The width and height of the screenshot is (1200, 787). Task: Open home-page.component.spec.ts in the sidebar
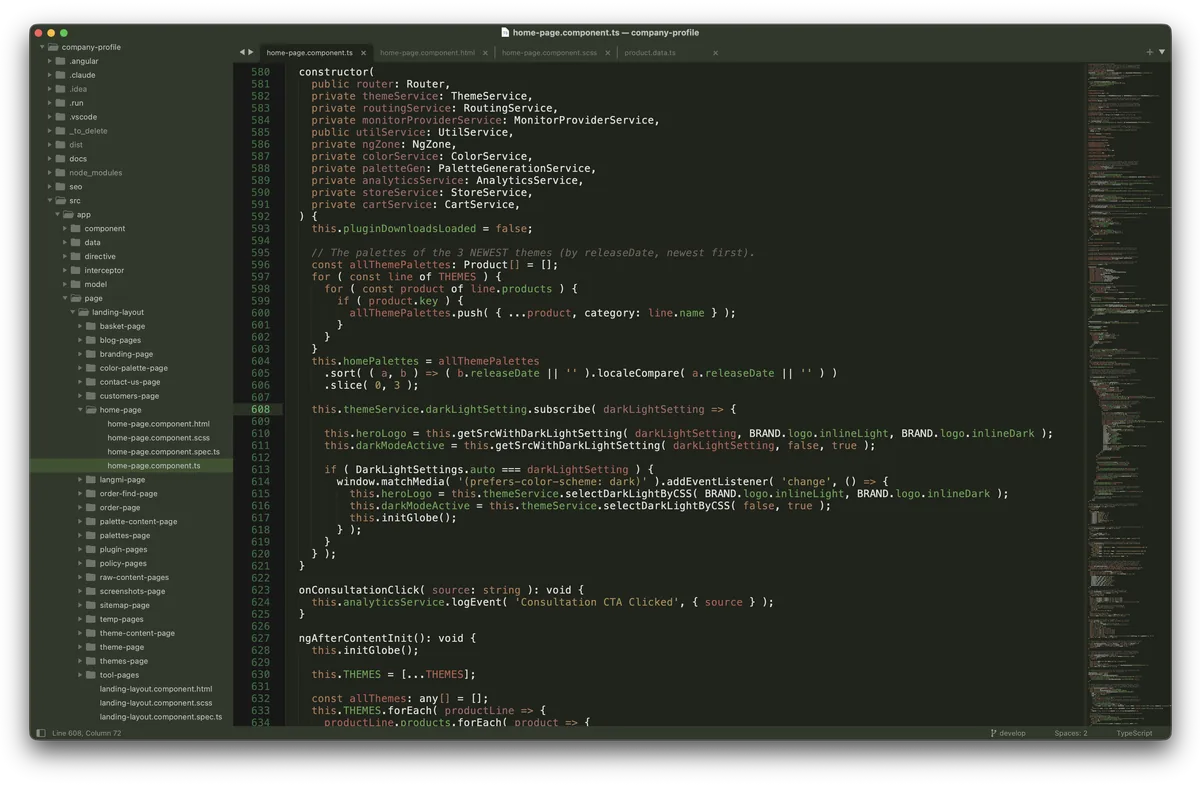pyautogui.click(x=163, y=452)
